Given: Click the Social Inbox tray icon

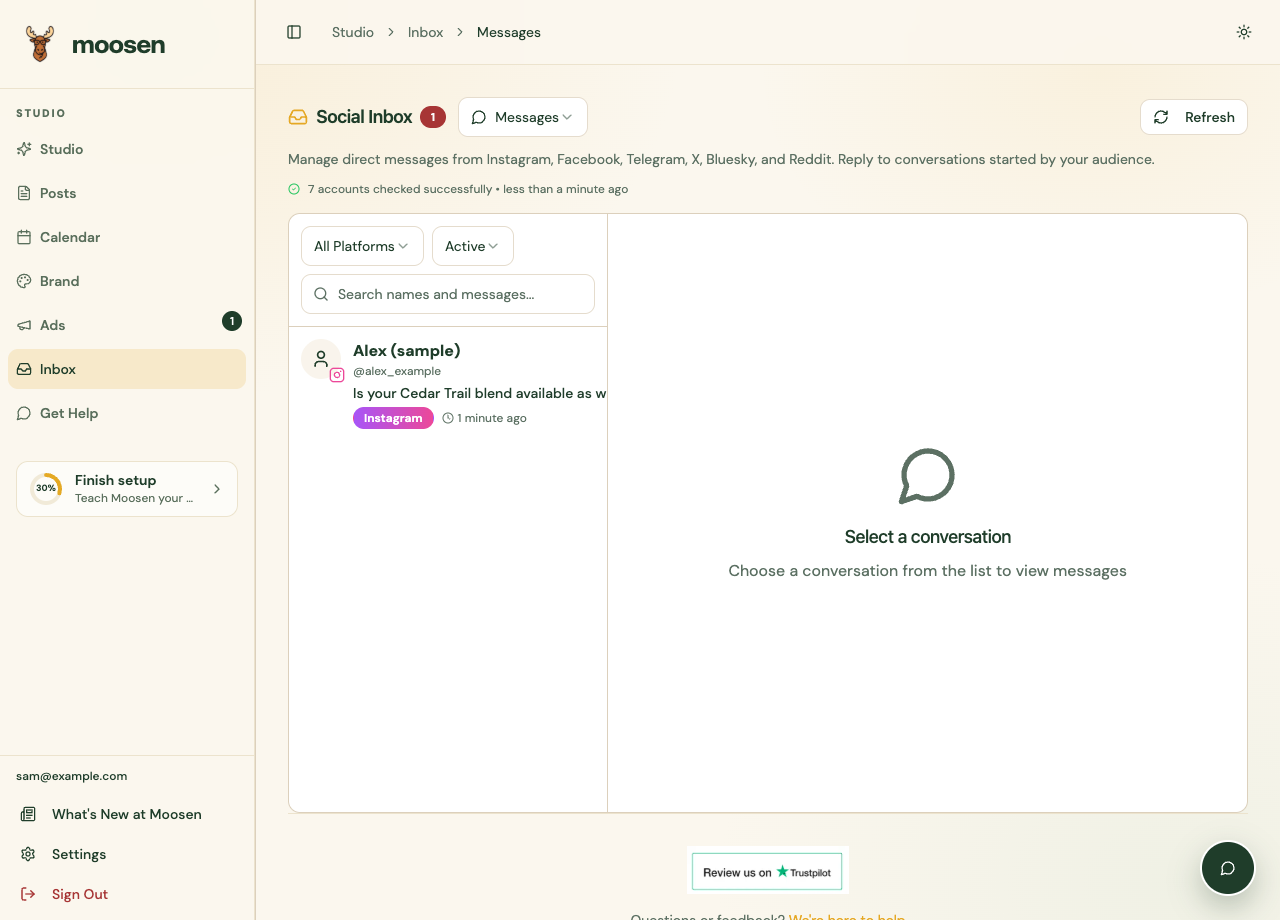Looking at the screenshot, I should point(298,117).
